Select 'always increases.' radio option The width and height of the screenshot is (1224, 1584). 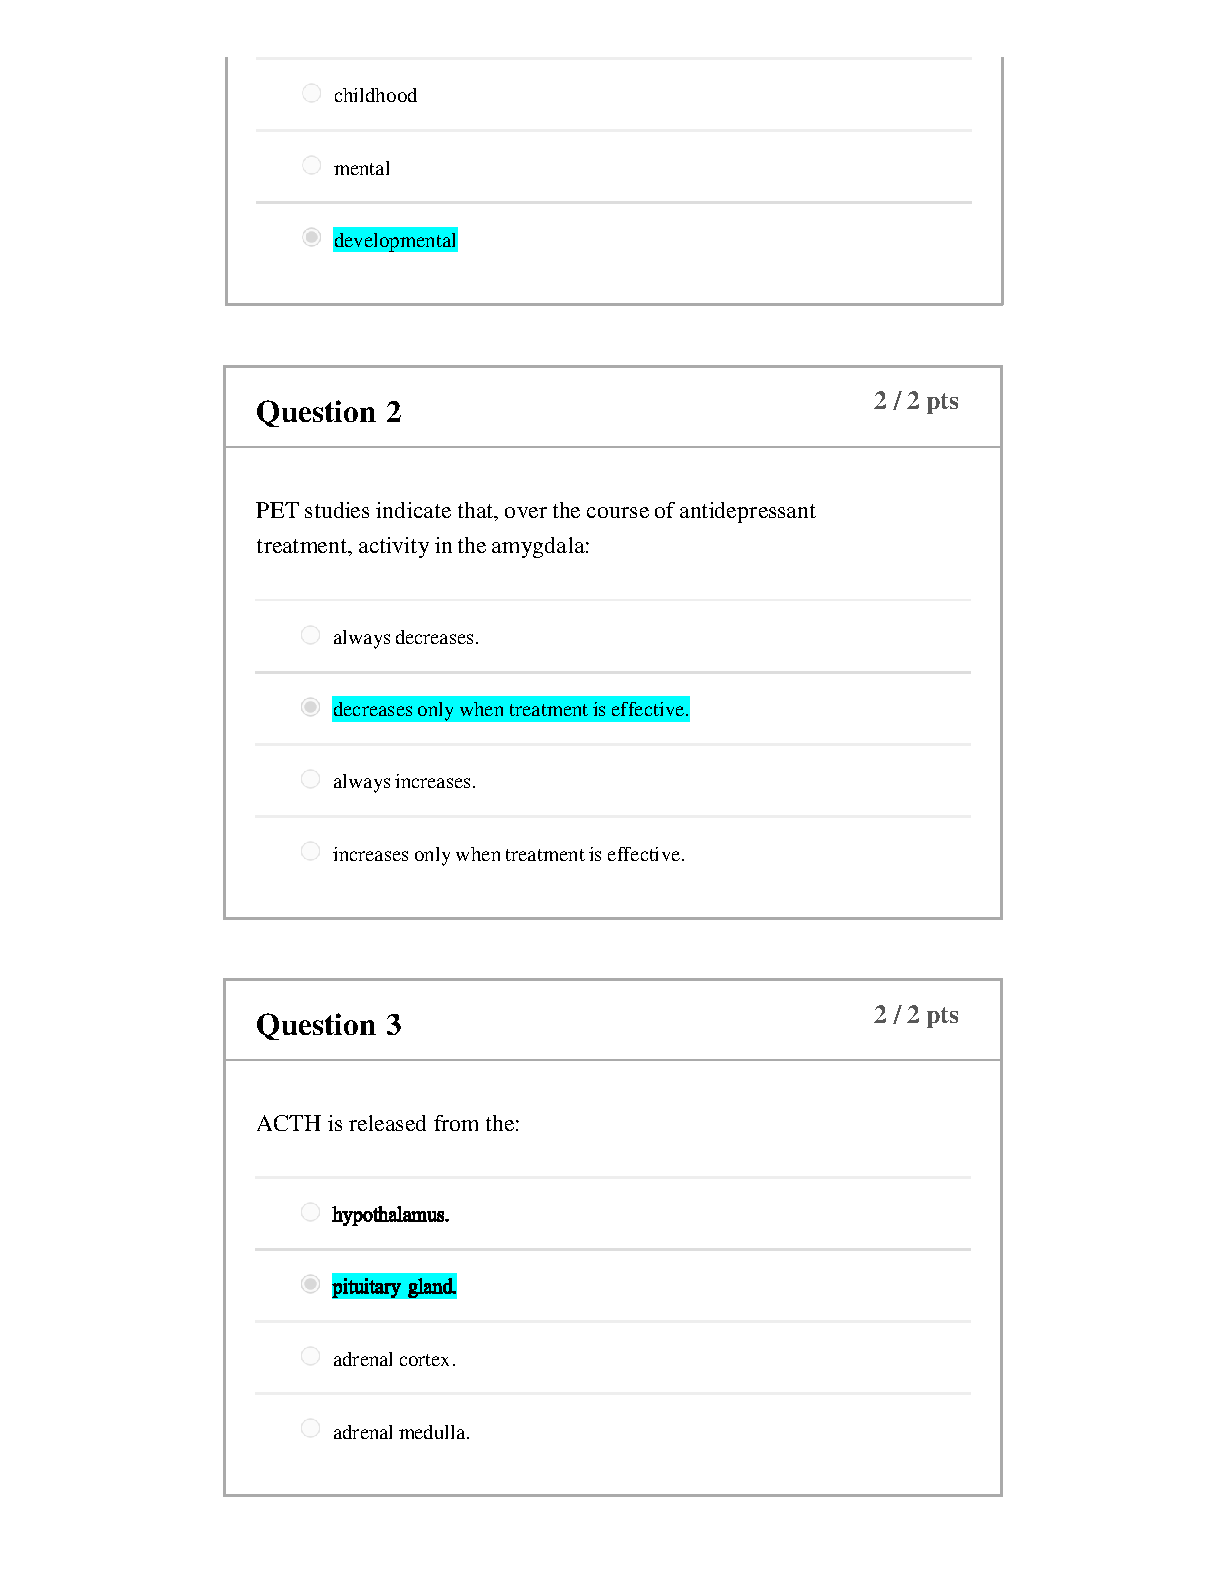pos(310,779)
